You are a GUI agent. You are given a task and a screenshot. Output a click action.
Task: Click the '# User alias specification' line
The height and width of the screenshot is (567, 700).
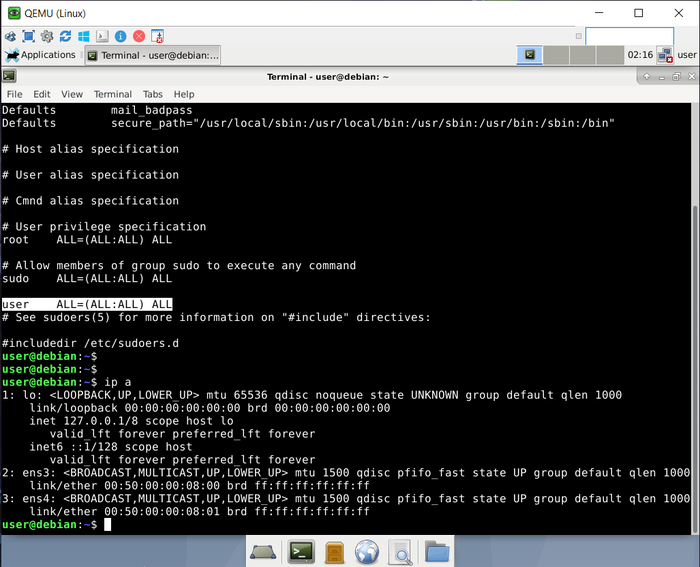point(91,175)
